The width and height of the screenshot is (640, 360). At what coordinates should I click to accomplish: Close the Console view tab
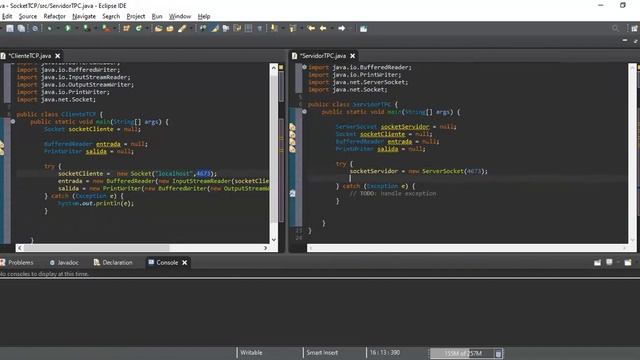pos(184,262)
